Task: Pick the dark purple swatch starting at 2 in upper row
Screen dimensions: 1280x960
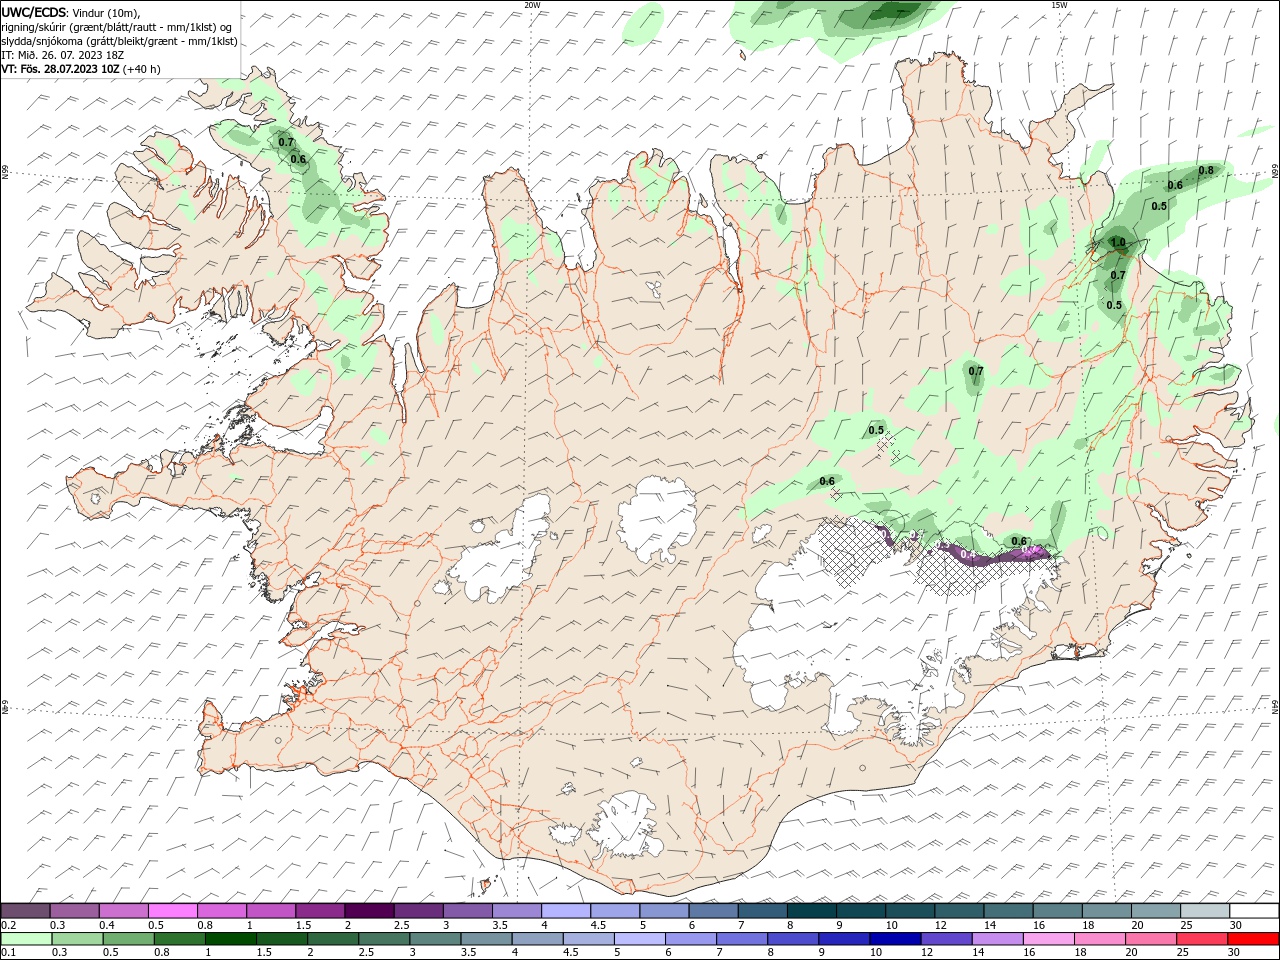Action: click(369, 911)
